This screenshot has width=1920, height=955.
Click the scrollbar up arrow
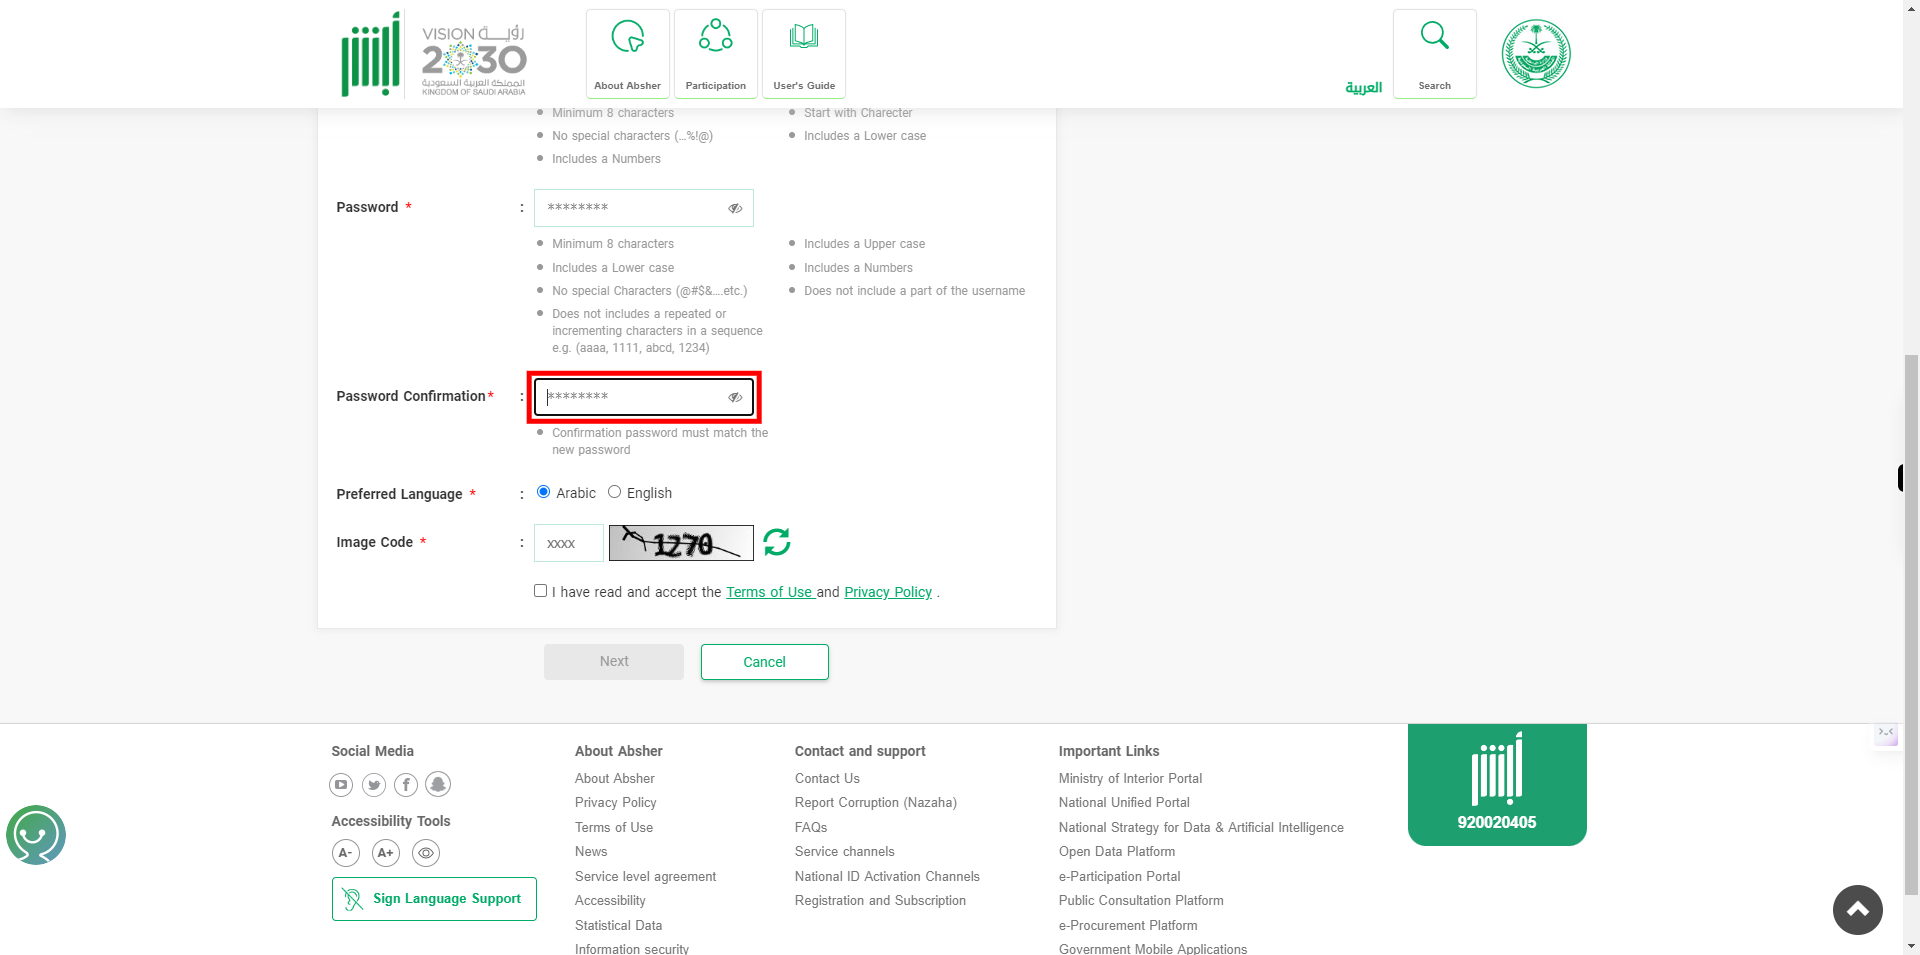(x=1911, y=8)
